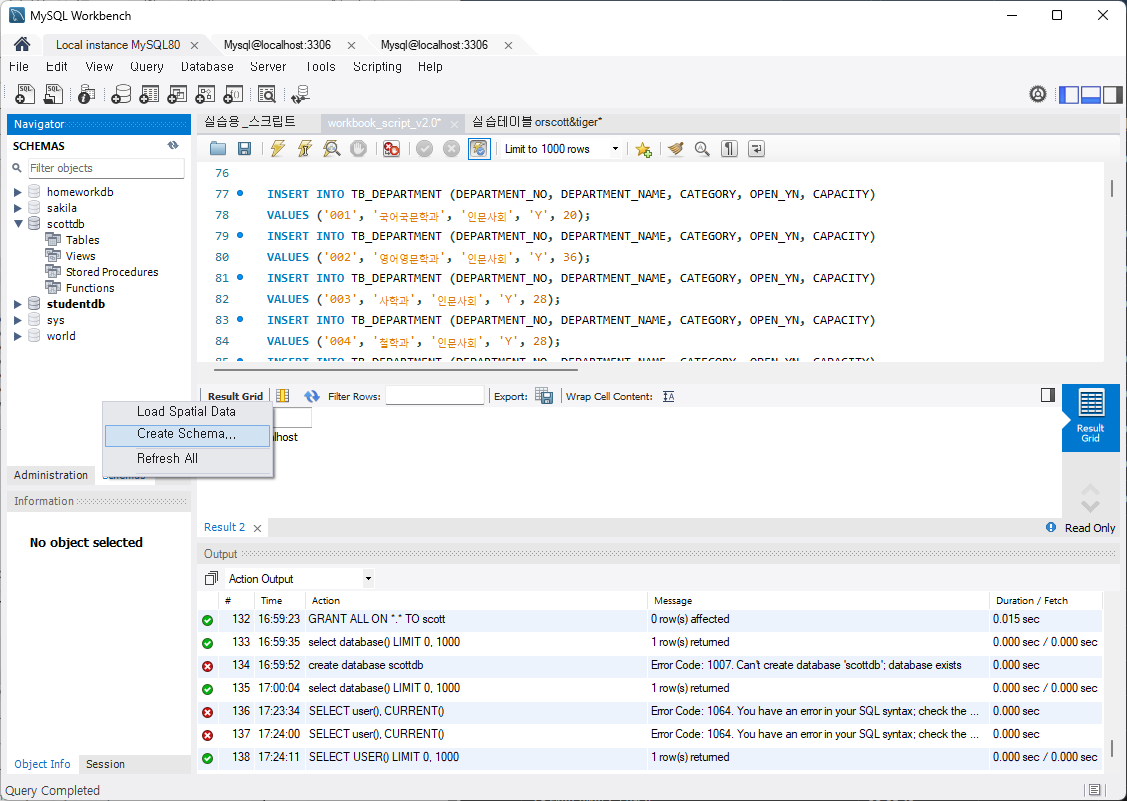1127x801 pixels.
Task: Open Workbench preferences gear icon
Action: pyautogui.click(x=1037, y=94)
